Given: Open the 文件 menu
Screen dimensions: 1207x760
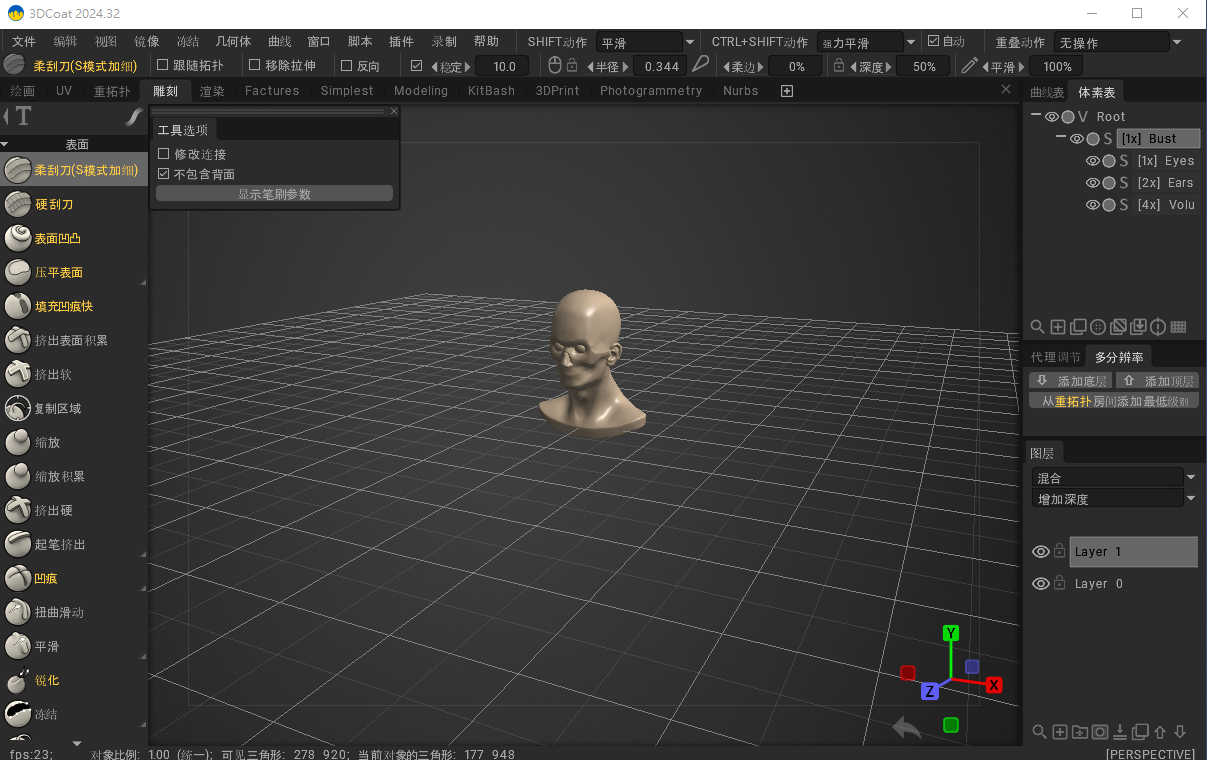Looking at the screenshot, I should (x=23, y=41).
